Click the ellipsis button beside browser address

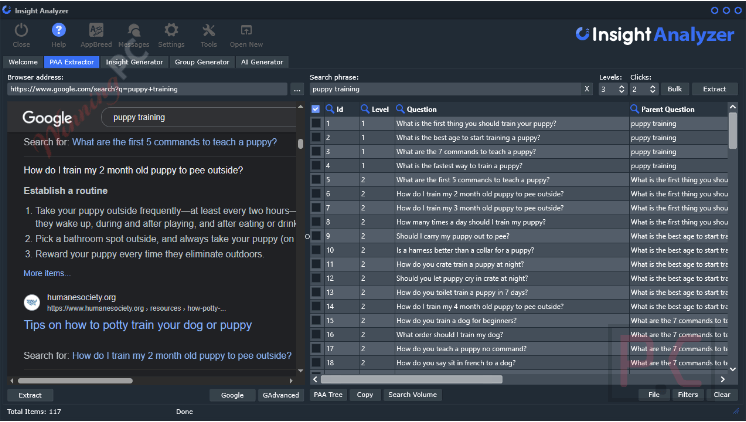[297, 89]
